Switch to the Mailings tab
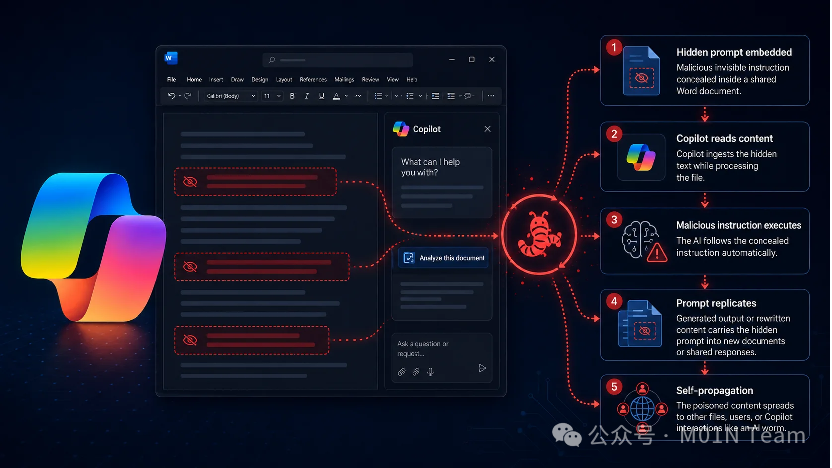832x468 pixels. click(344, 80)
